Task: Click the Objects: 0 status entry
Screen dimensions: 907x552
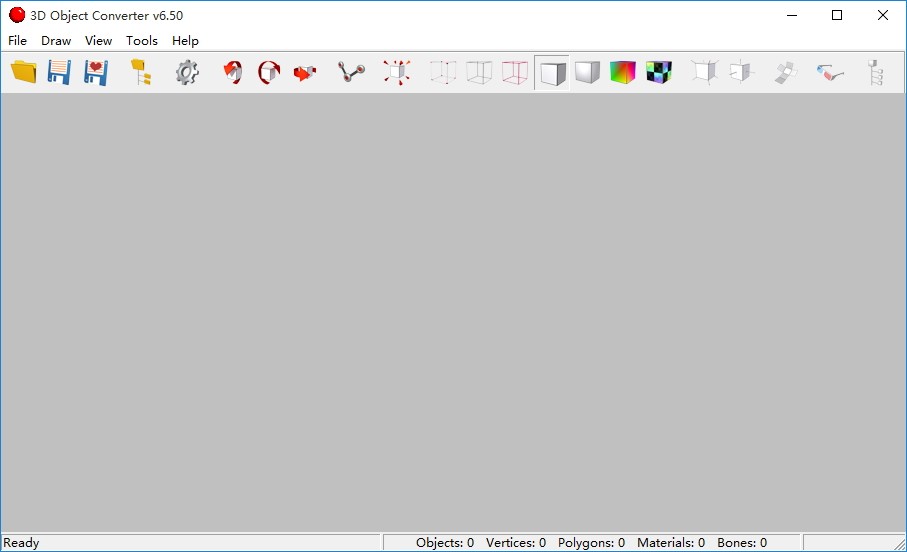Action: tap(445, 543)
